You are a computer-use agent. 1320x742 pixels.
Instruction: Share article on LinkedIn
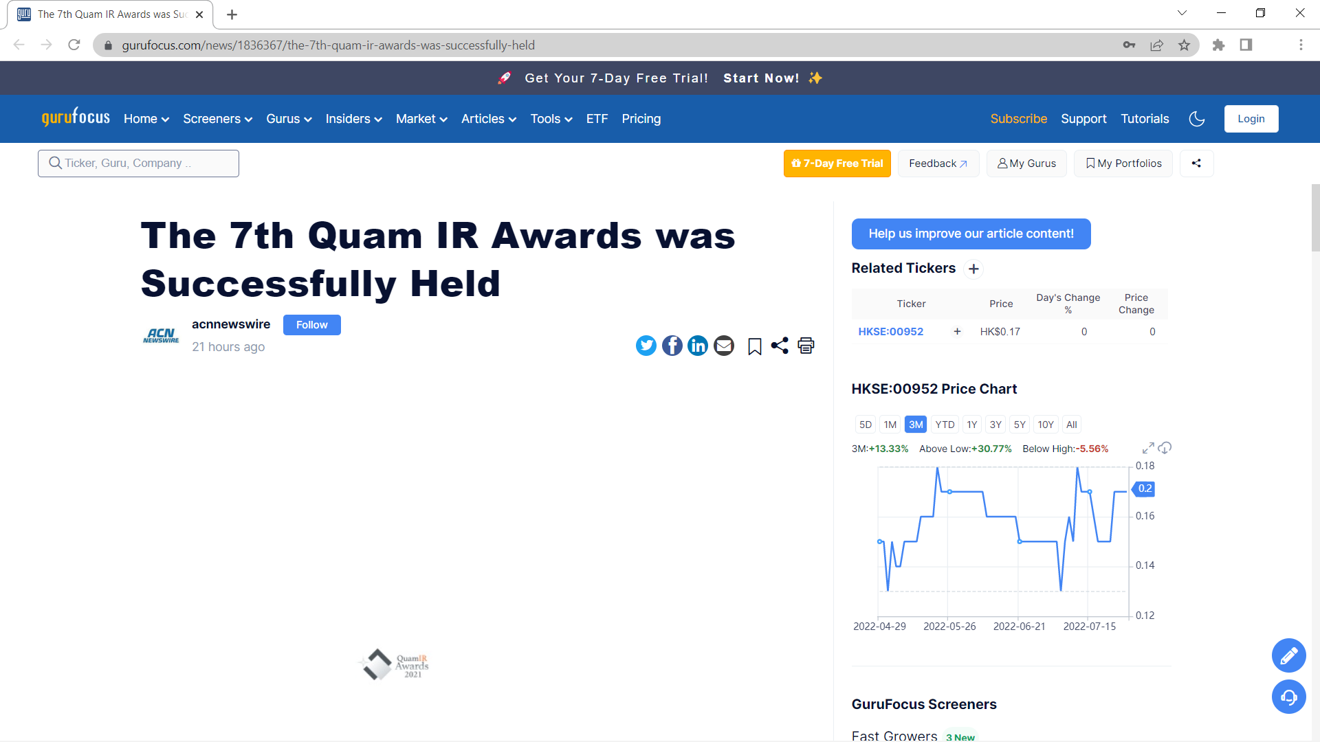tap(698, 346)
